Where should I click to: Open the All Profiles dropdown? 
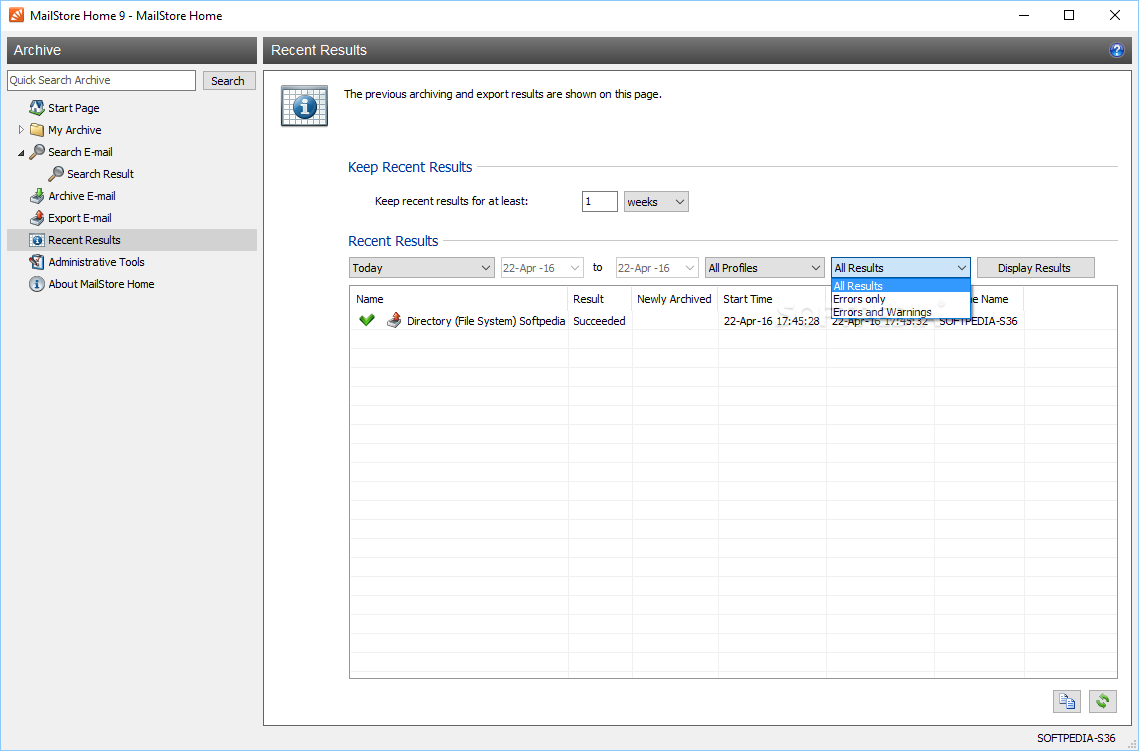tap(764, 268)
